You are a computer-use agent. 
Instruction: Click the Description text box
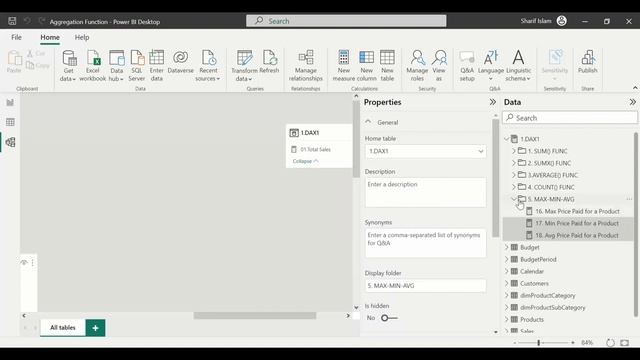[x=425, y=192]
